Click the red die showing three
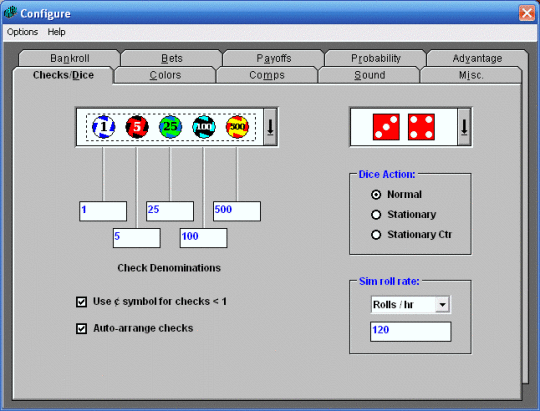The height and width of the screenshot is (411, 540). click(x=386, y=127)
